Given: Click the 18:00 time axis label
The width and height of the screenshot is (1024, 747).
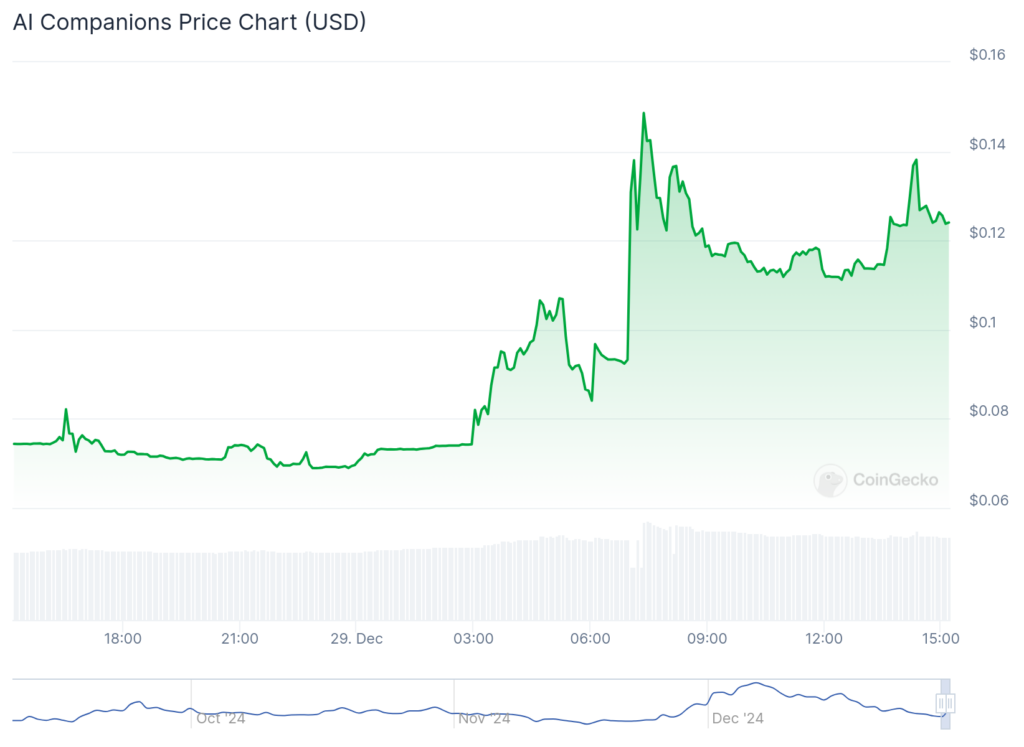Looking at the screenshot, I should click(x=123, y=638).
